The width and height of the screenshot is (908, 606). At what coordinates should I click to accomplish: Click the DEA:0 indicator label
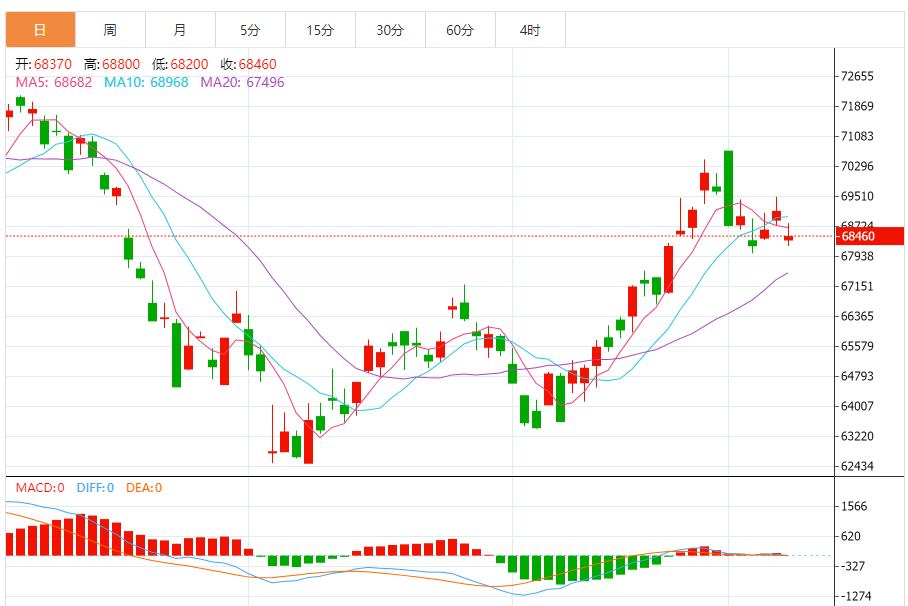click(144, 488)
